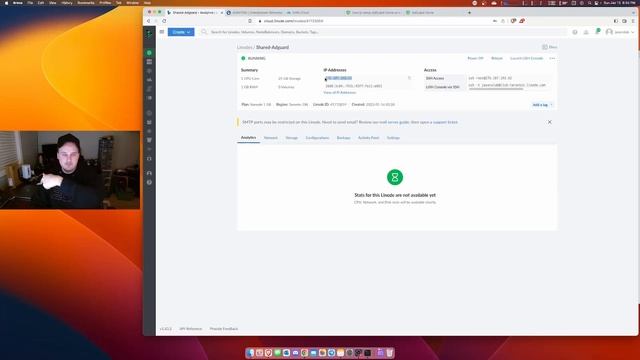The width and height of the screenshot is (640, 360).
Task: Toggle the hamburger navigation menu icon
Action: [x=162, y=32]
